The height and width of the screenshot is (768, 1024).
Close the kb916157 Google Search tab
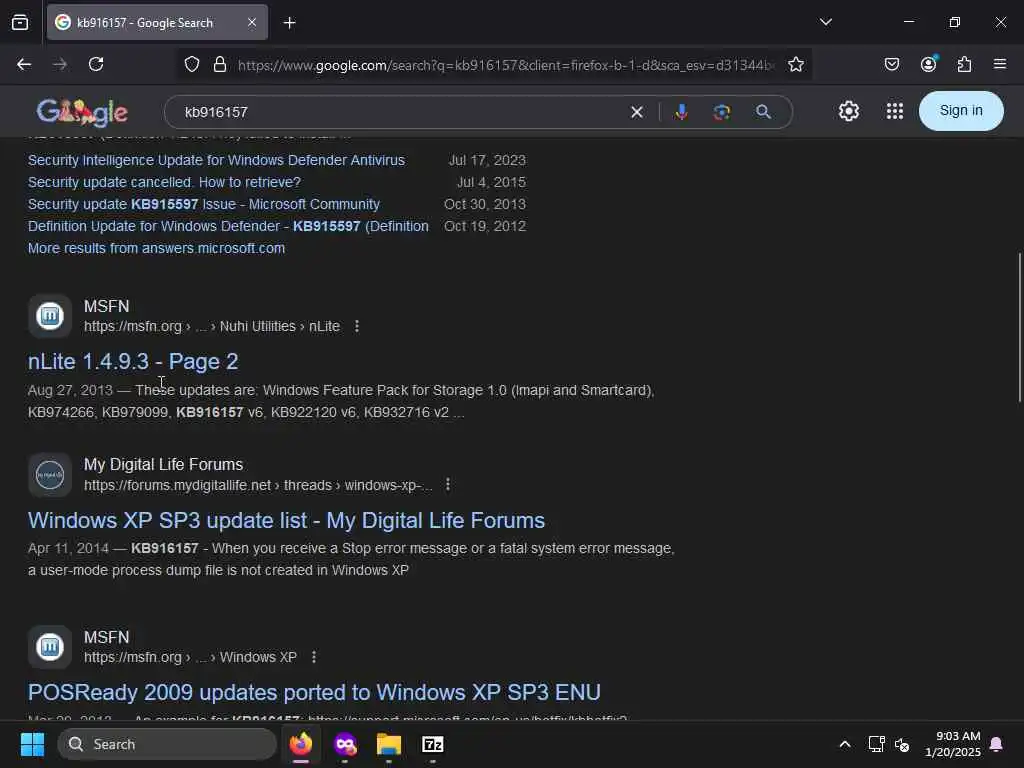(252, 22)
